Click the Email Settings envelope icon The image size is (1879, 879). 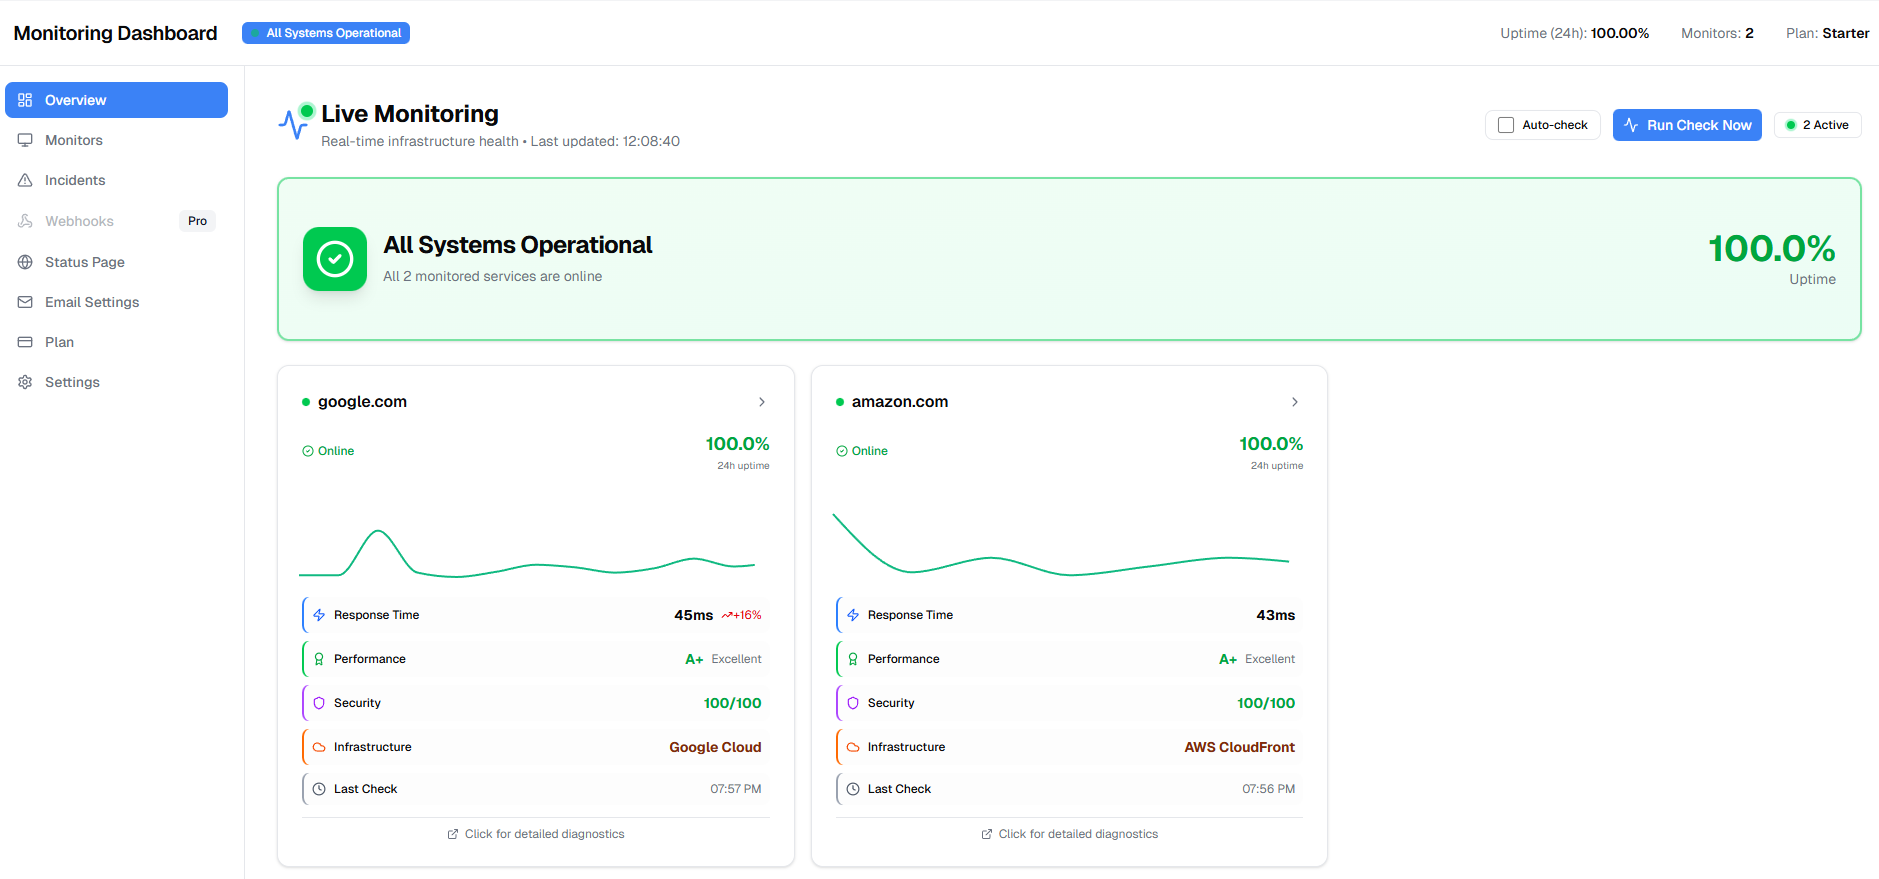point(25,302)
